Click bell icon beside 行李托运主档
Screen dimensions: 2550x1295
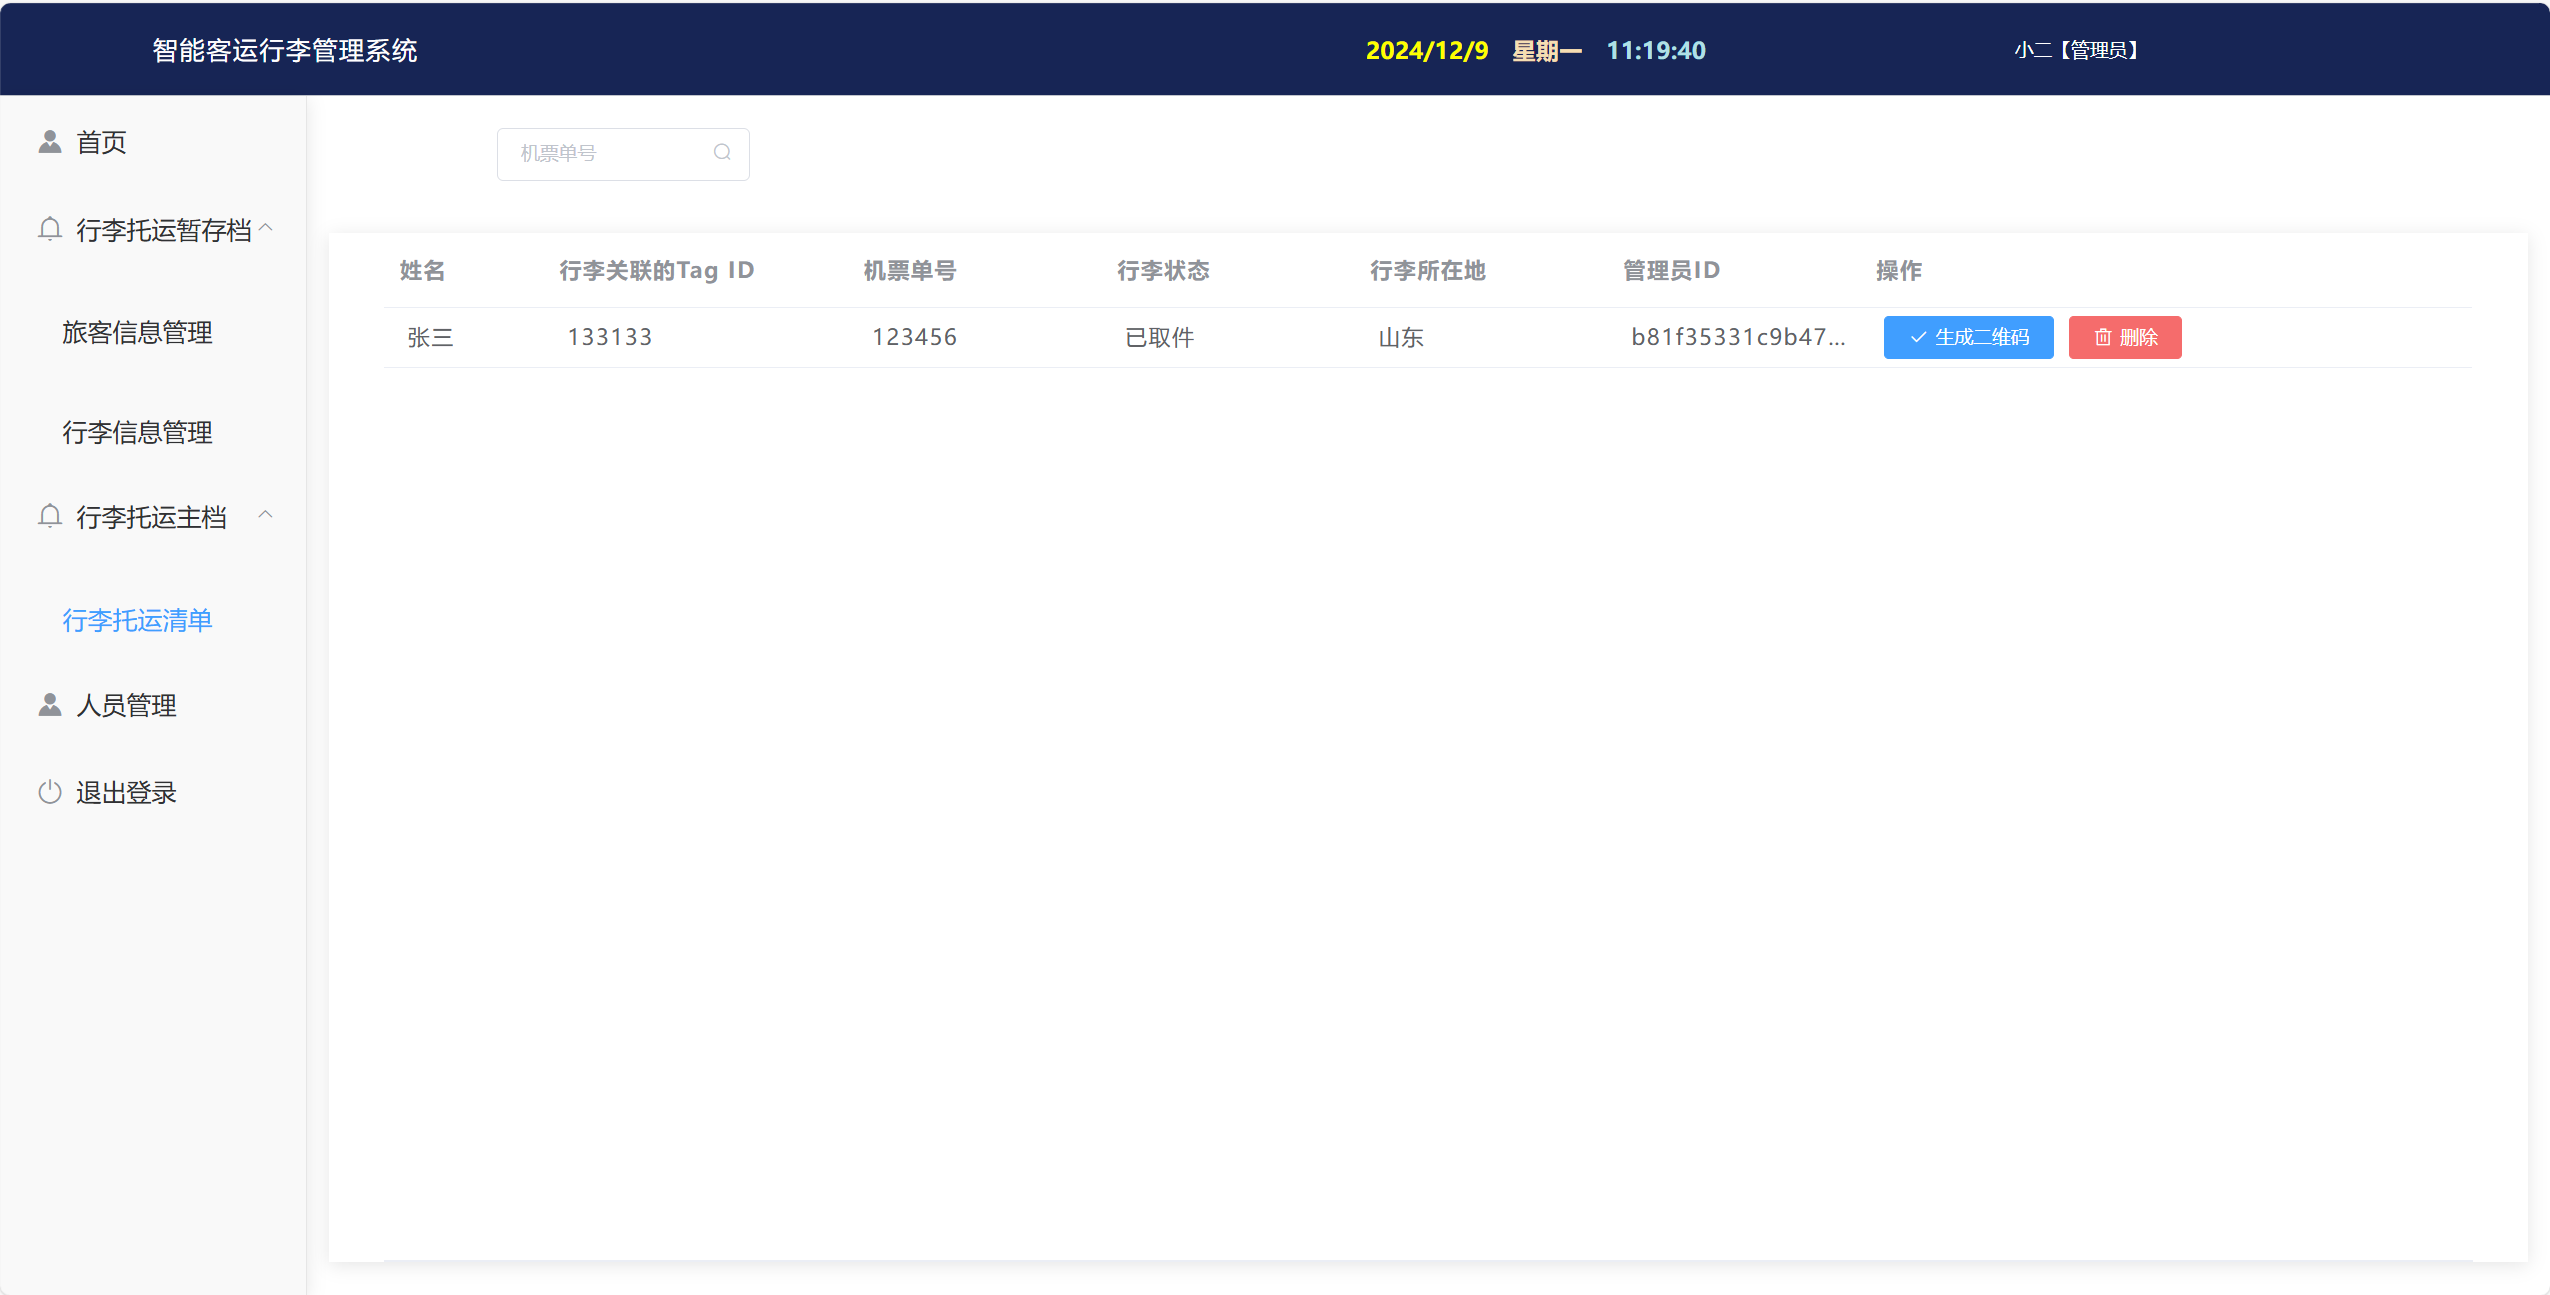(50, 517)
